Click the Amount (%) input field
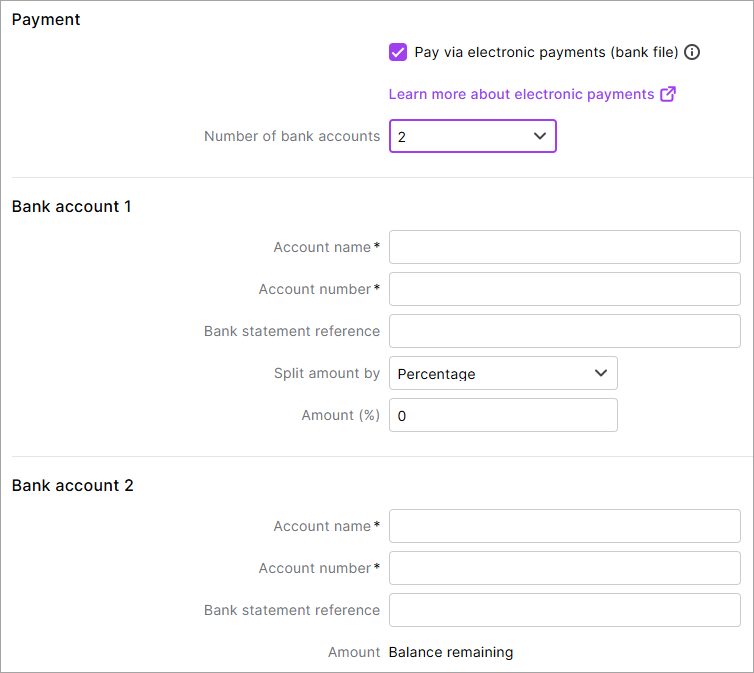The width and height of the screenshot is (754, 673). click(503, 415)
